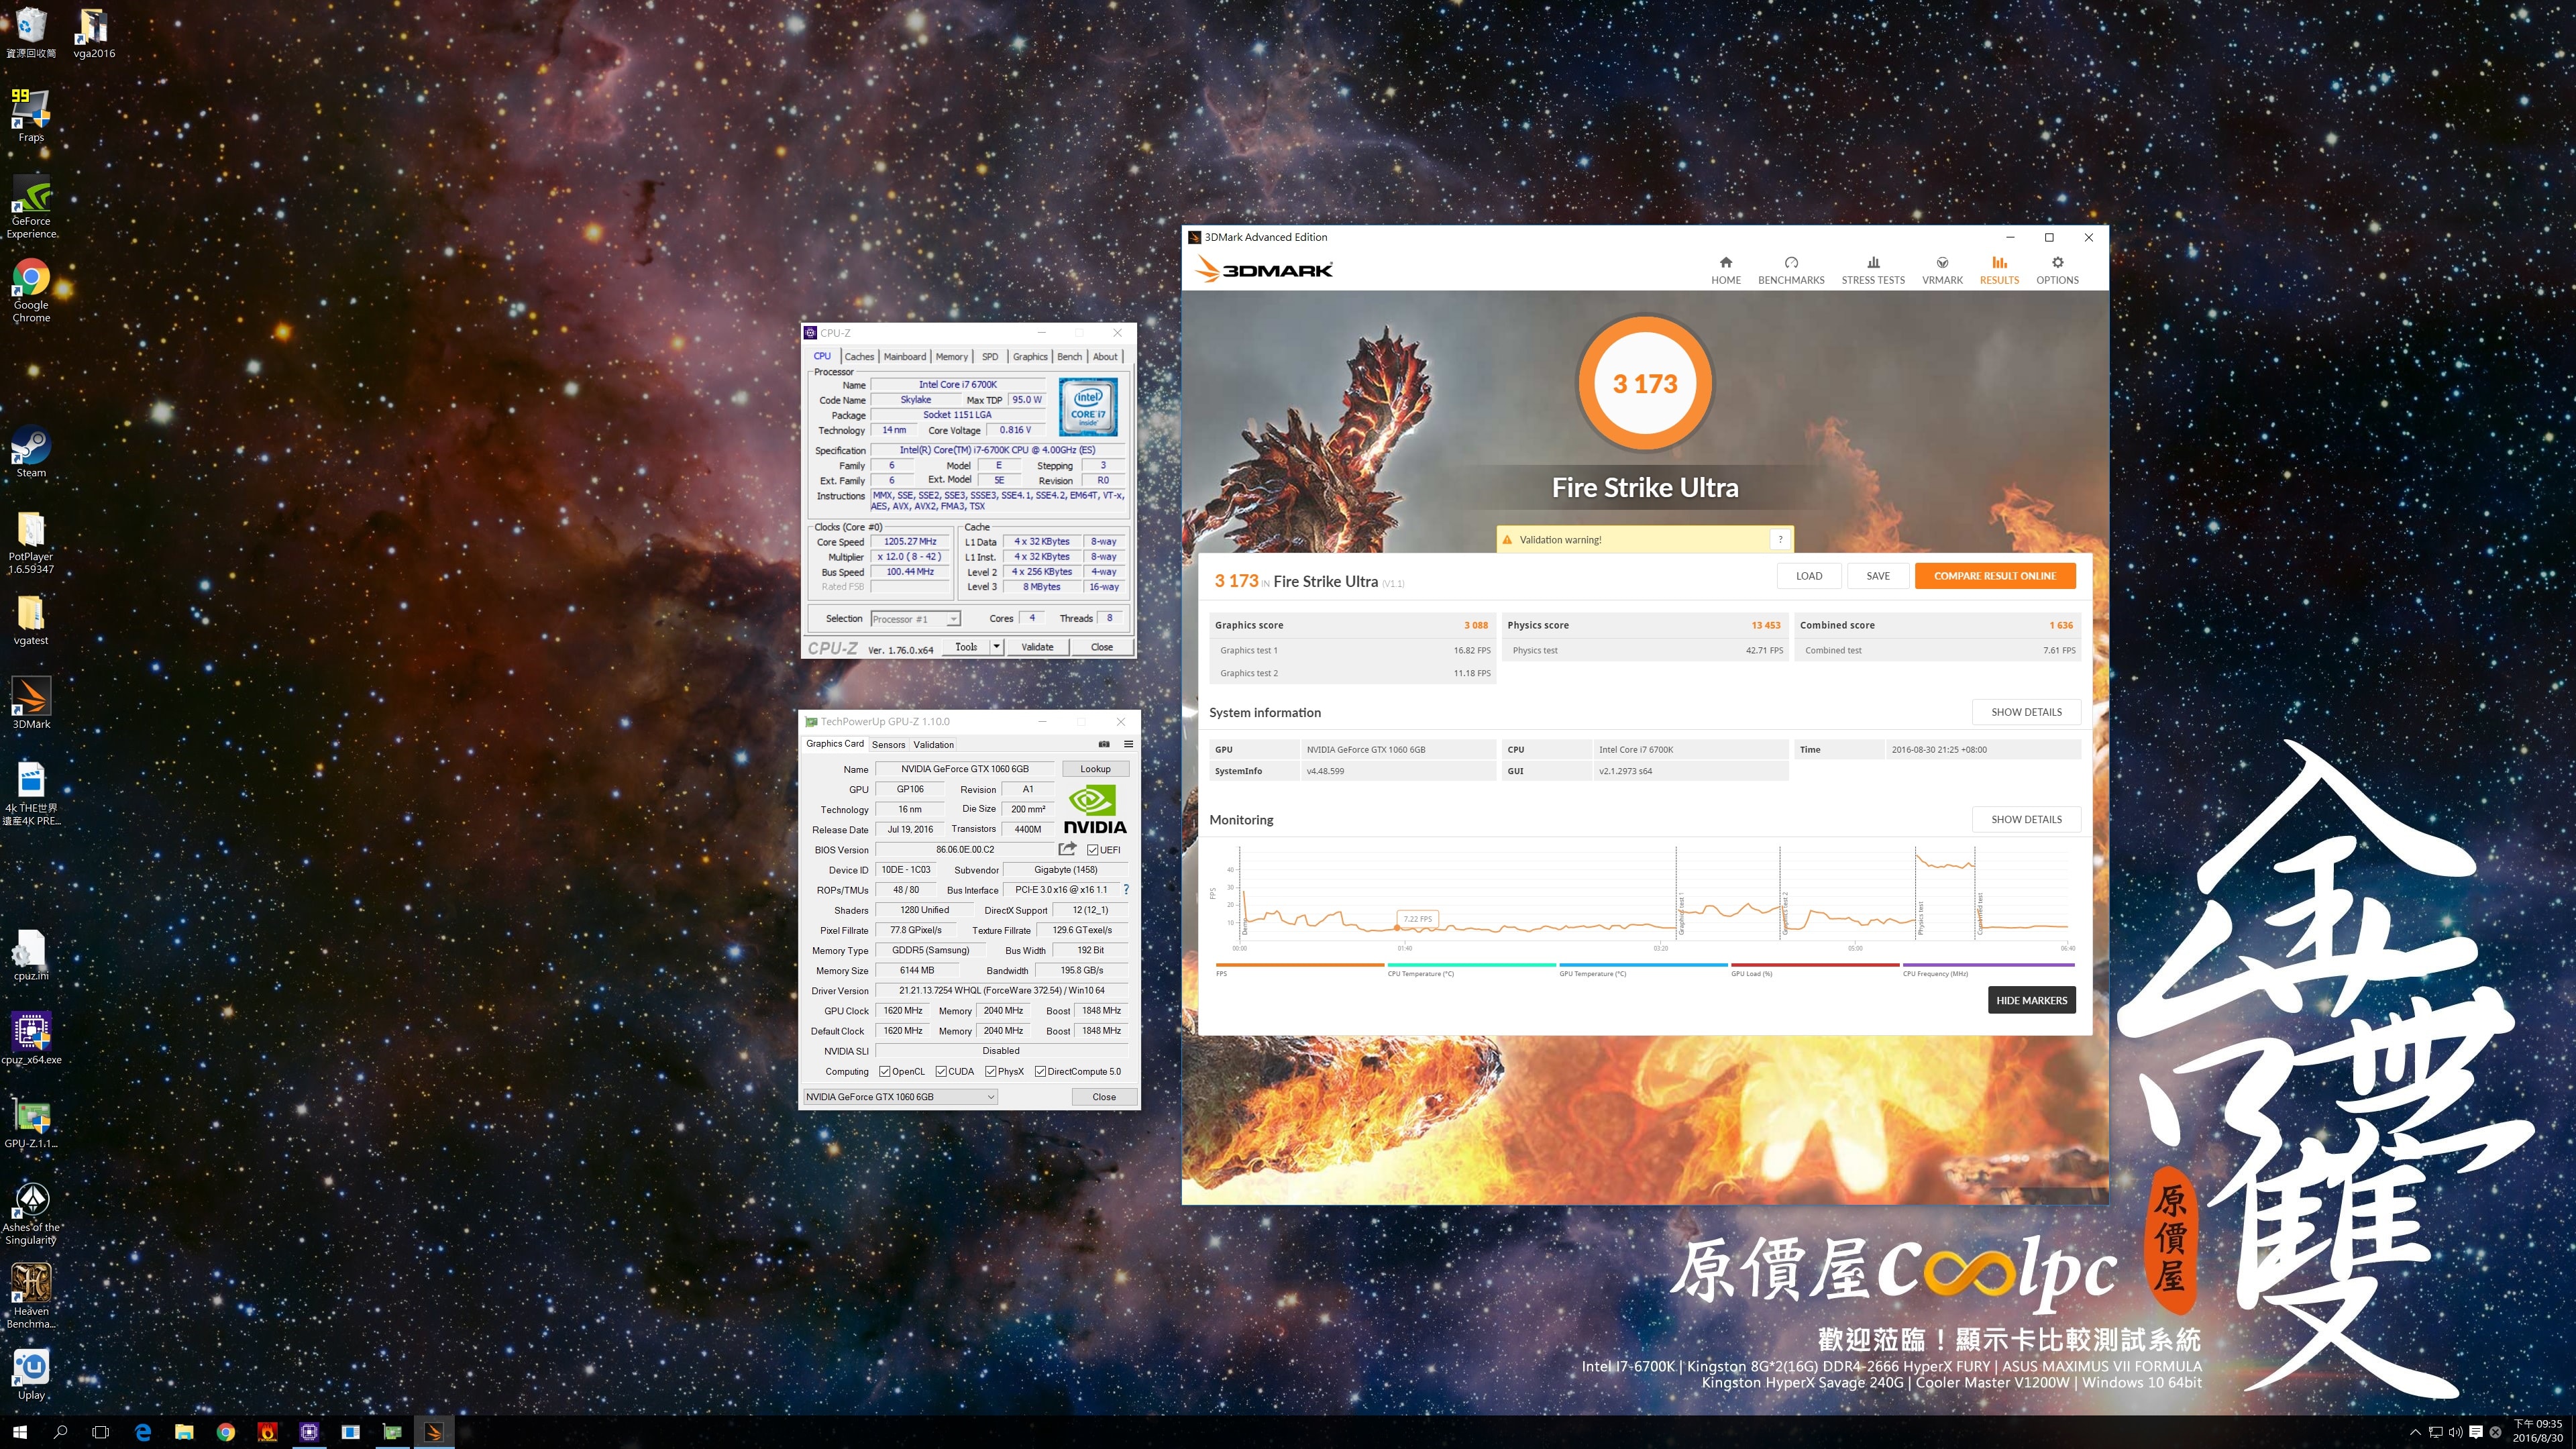Show details for System information
Screen dimensions: 2576x1449
click(2026, 712)
